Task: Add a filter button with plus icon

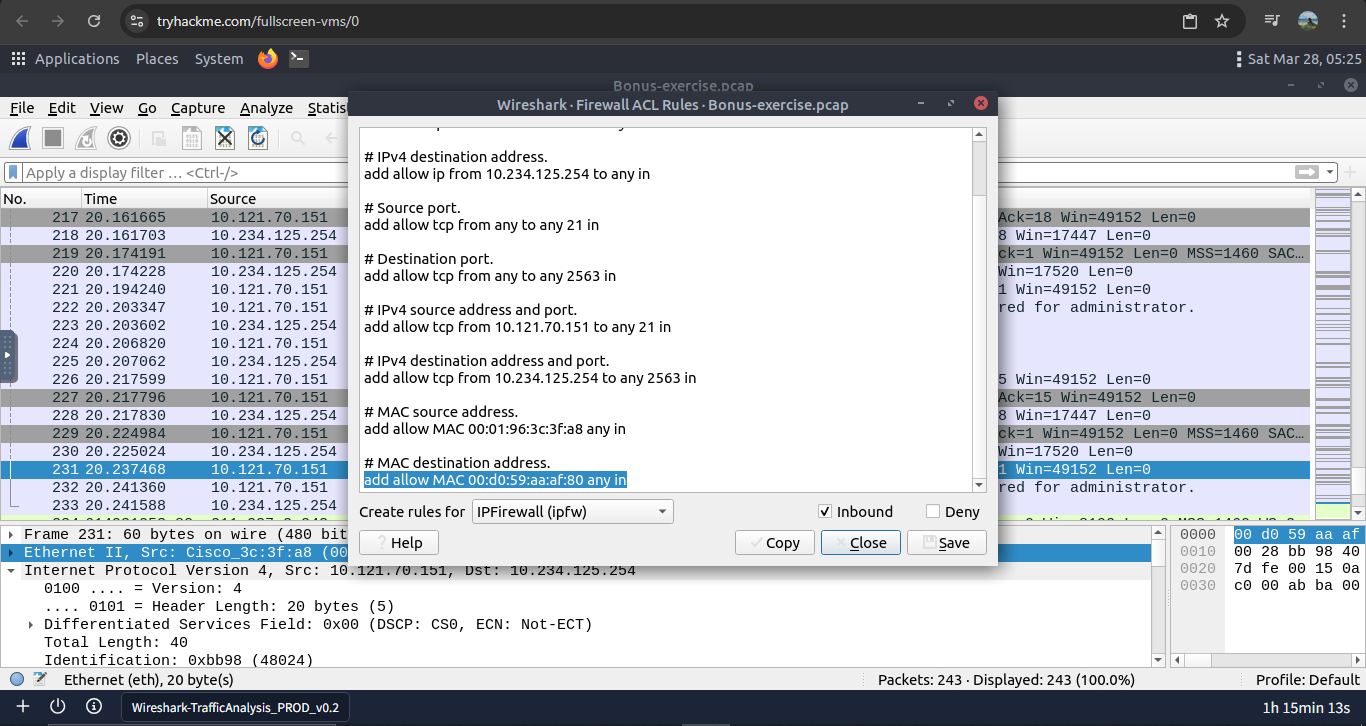Action: pyautogui.click(x=1352, y=172)
